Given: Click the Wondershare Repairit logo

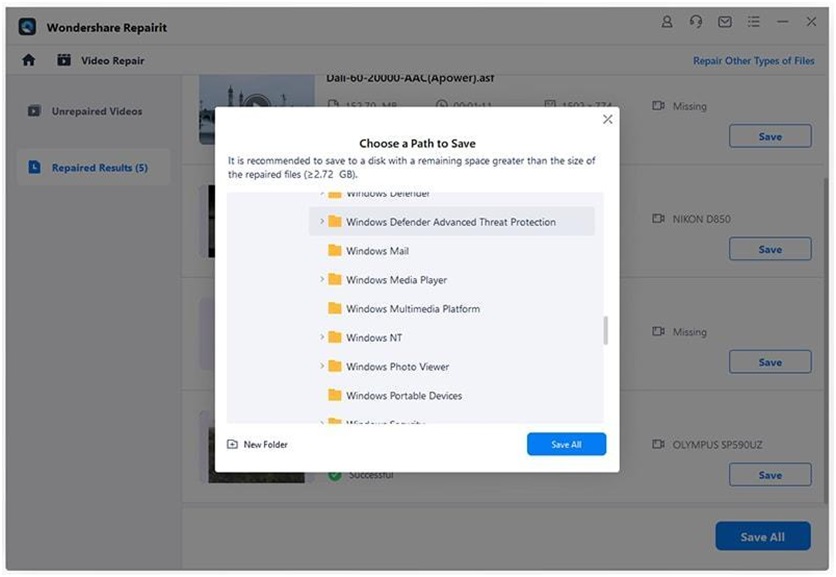Looking at the screenshot, I should pyautogui.click(x=27, y=26).
